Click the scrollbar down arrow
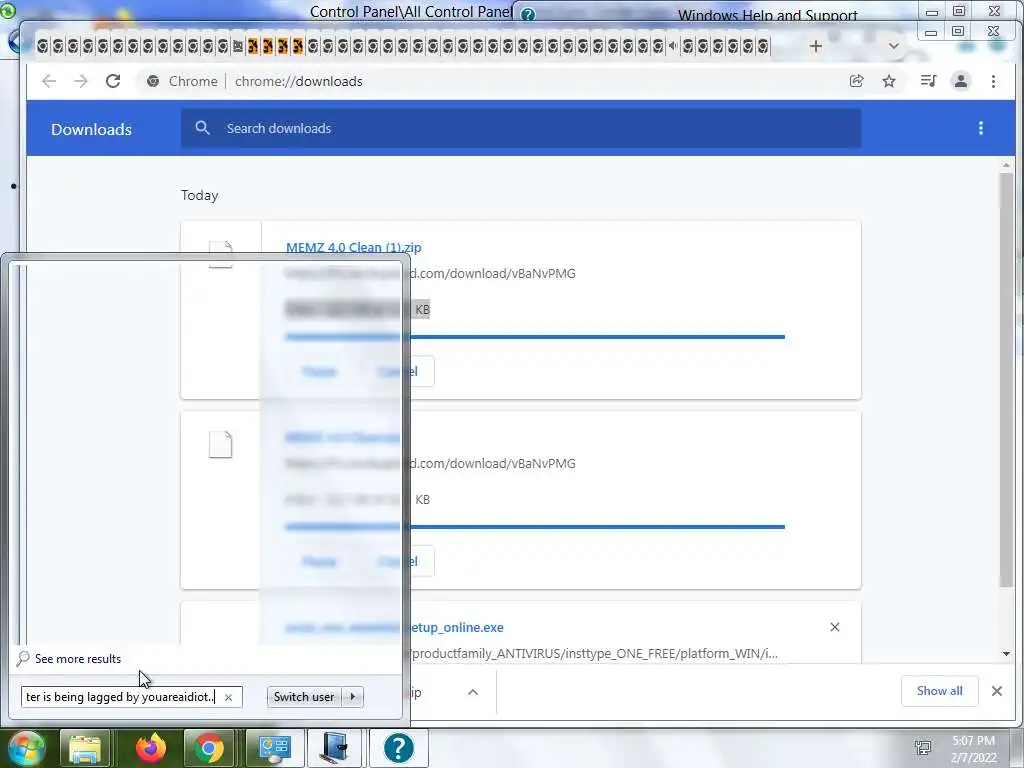 tap(1006, 654)
